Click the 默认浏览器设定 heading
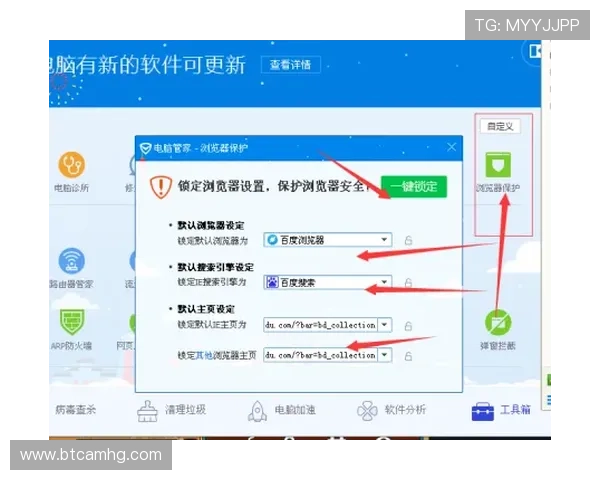 (x=211, y=225)
